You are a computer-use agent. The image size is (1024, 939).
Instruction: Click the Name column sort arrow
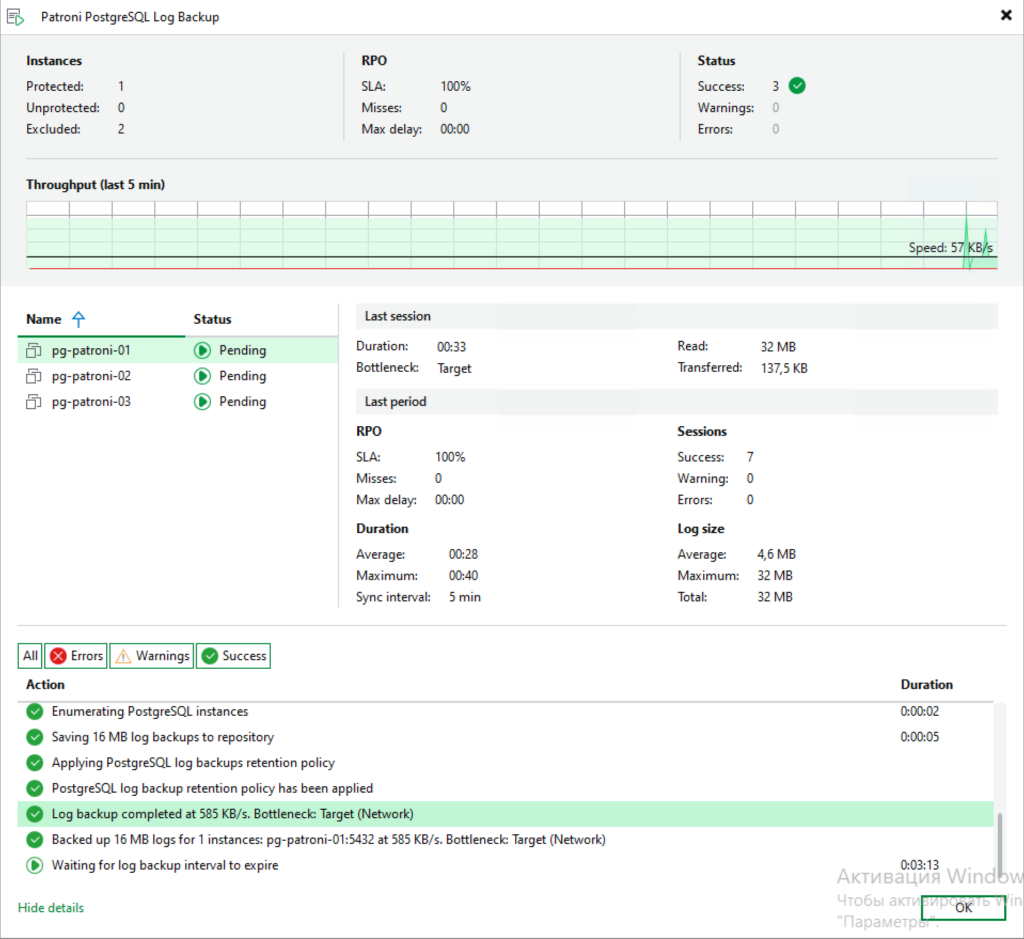point(78,319)
